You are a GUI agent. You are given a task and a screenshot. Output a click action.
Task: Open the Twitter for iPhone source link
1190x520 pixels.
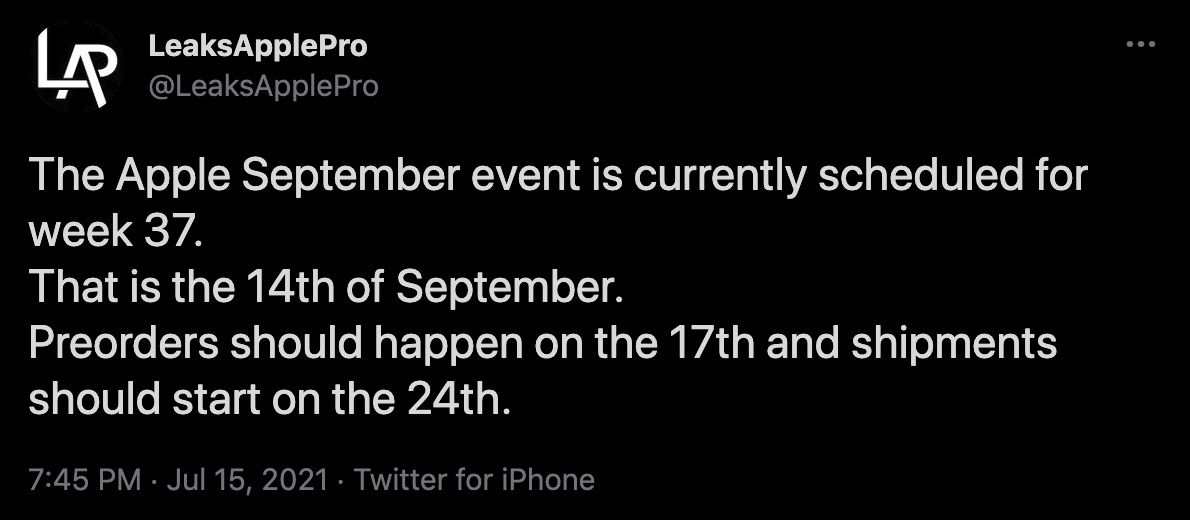tap(474, 480)
